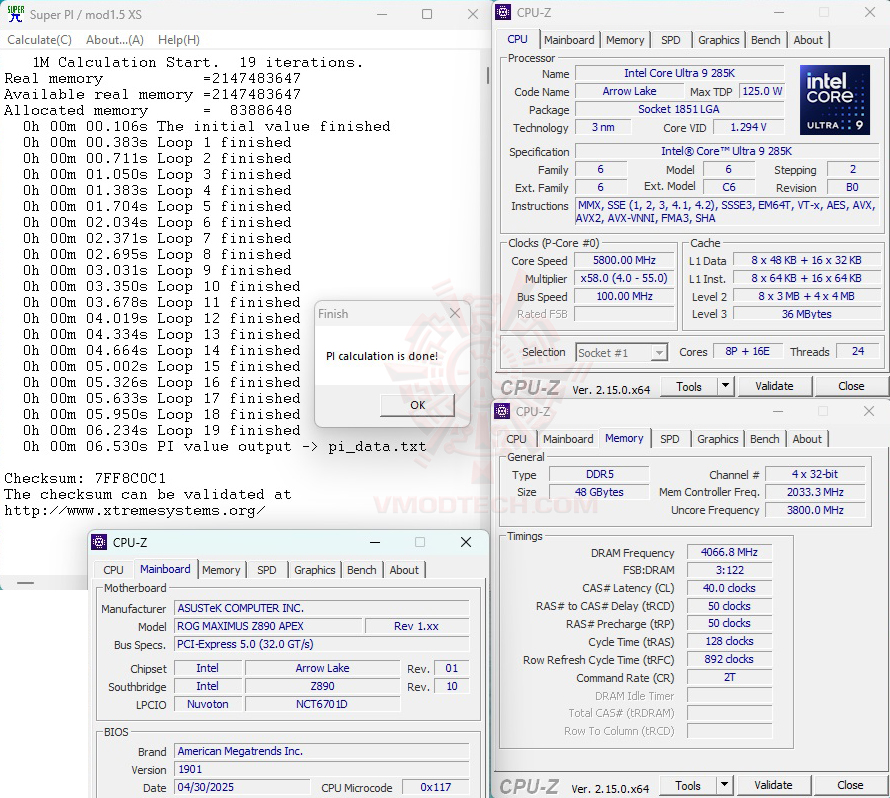The image size is (890, 798).
Task: Switch to the Bench tab in CPU-Z
Action: pos(766,39)
